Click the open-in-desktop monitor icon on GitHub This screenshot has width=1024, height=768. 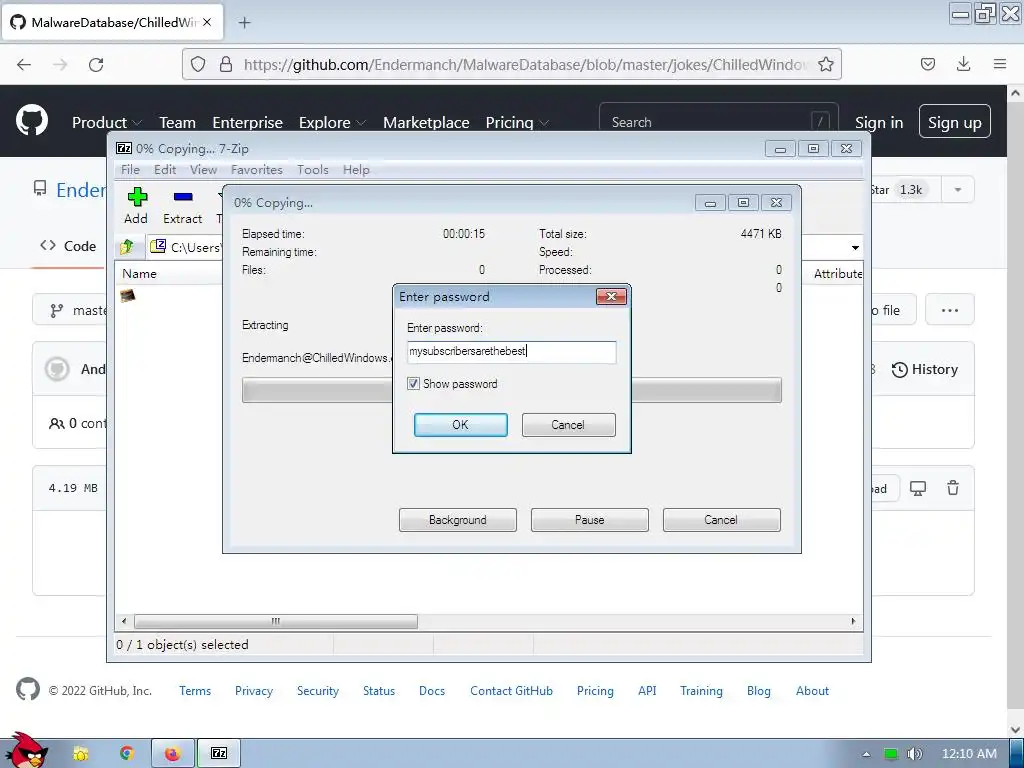tap(918, 488)
